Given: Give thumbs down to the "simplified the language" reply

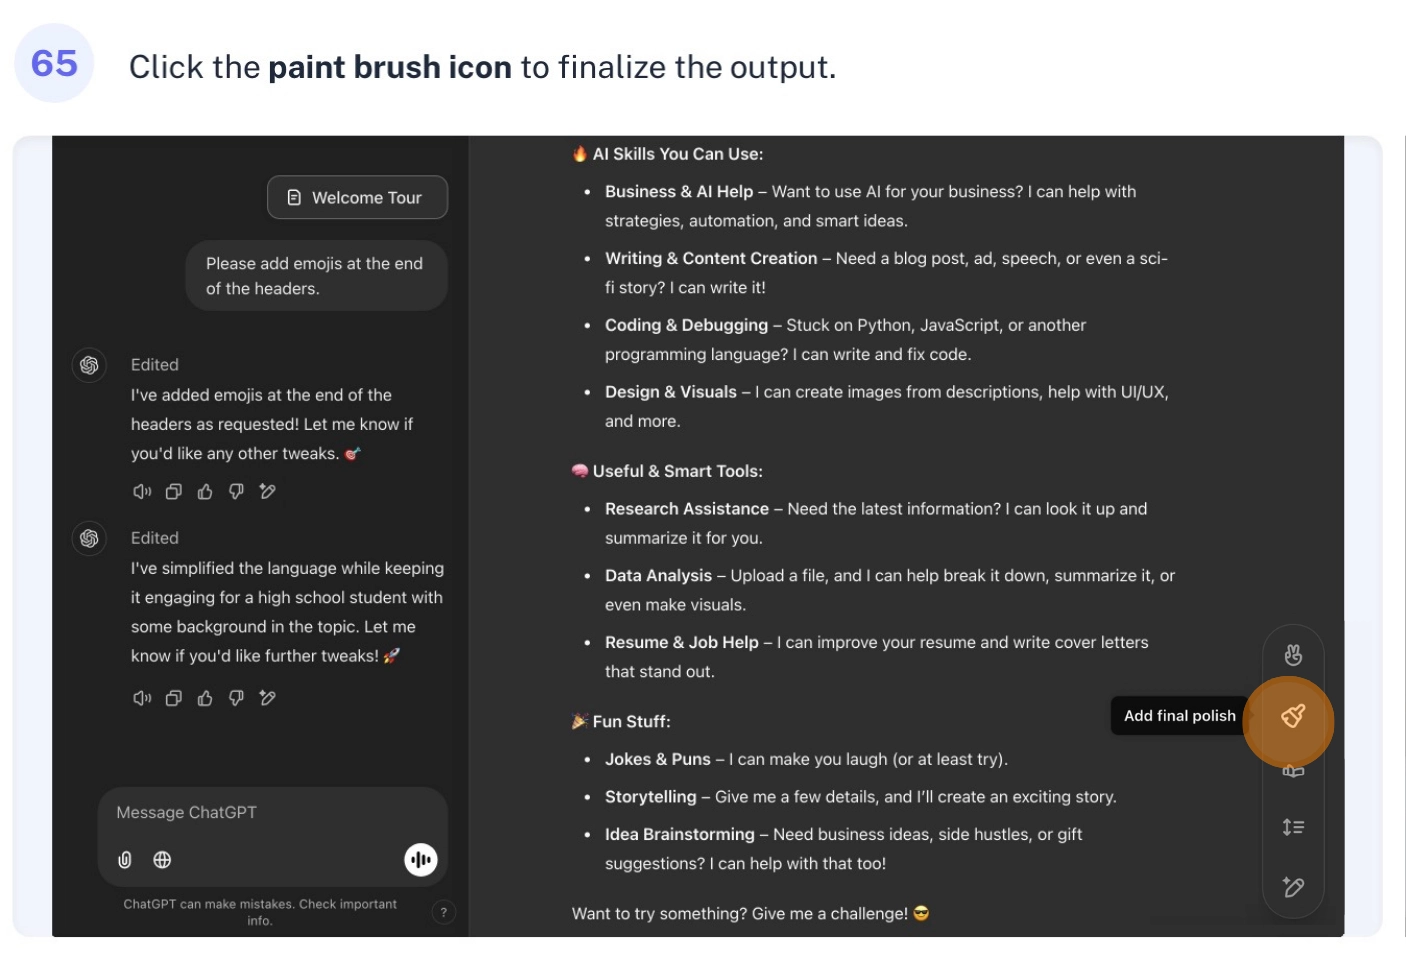Looking at the screenshot, I should [236, 698].
